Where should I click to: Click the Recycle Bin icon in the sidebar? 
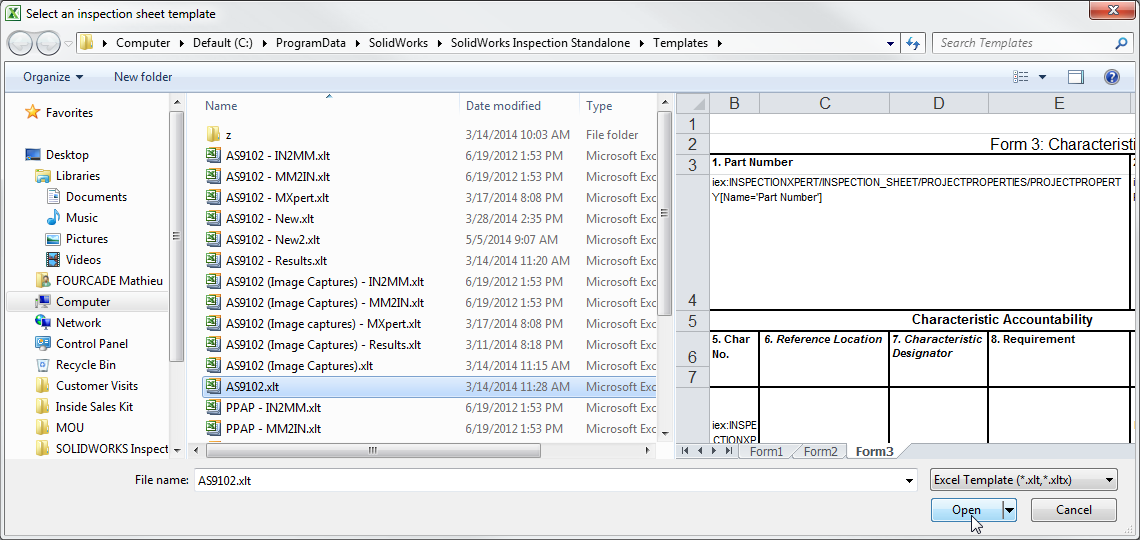[x=43, y=365]
